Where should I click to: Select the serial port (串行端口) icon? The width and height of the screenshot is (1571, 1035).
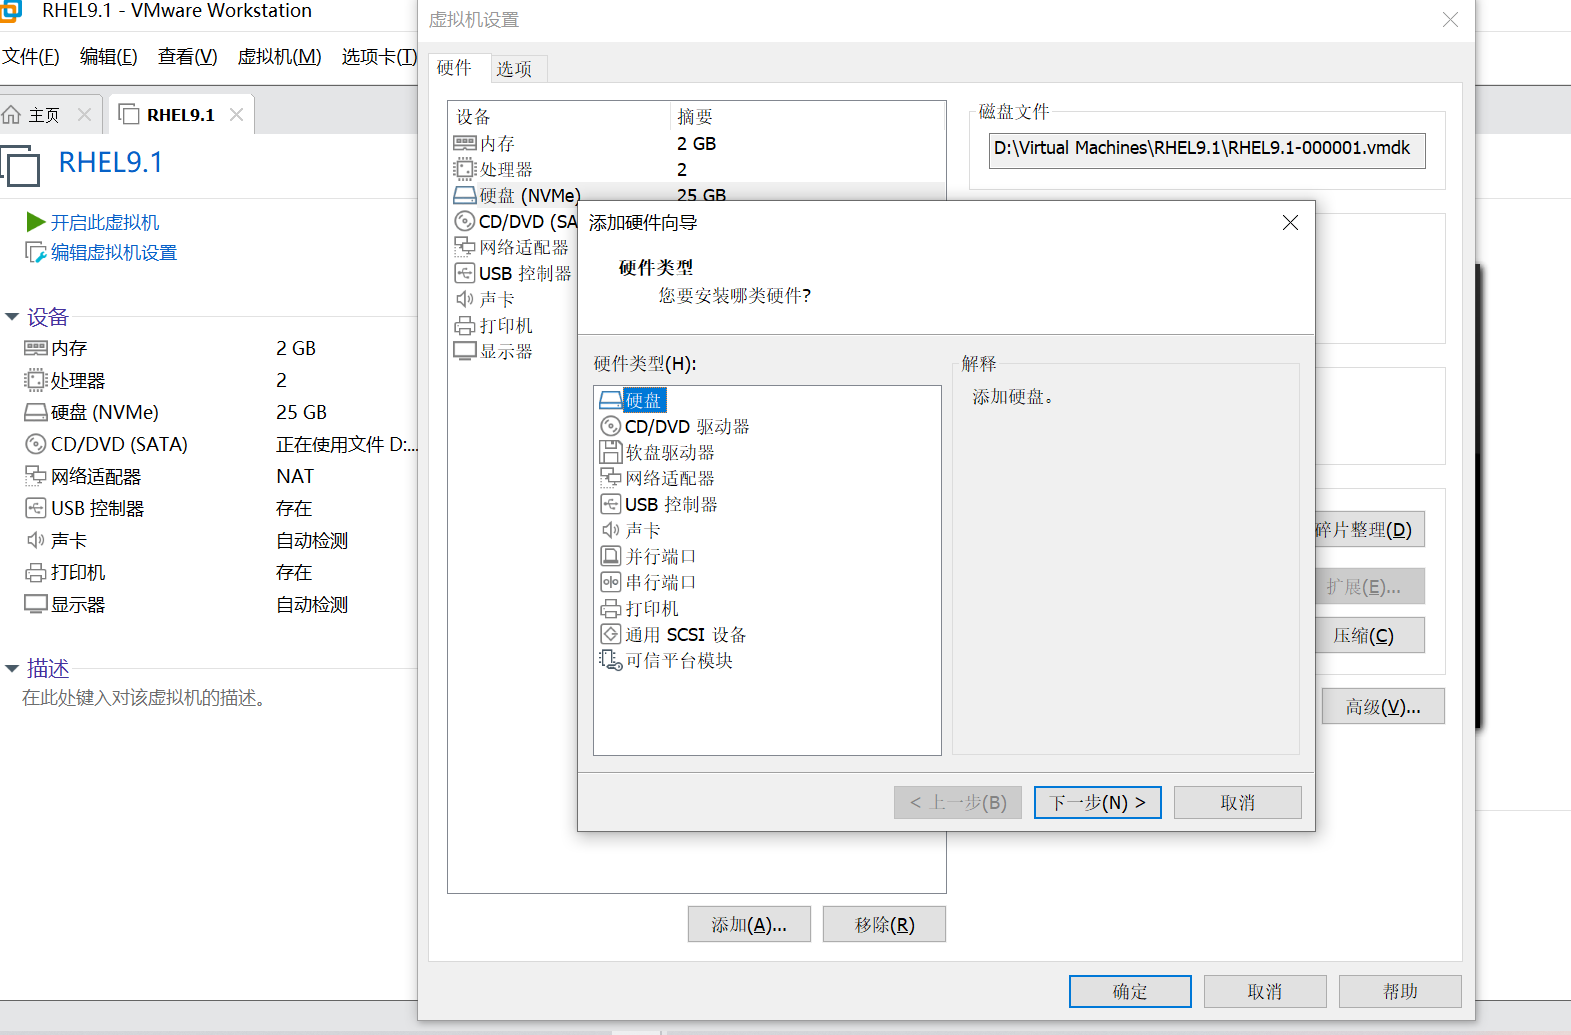(x=610, y=583)
